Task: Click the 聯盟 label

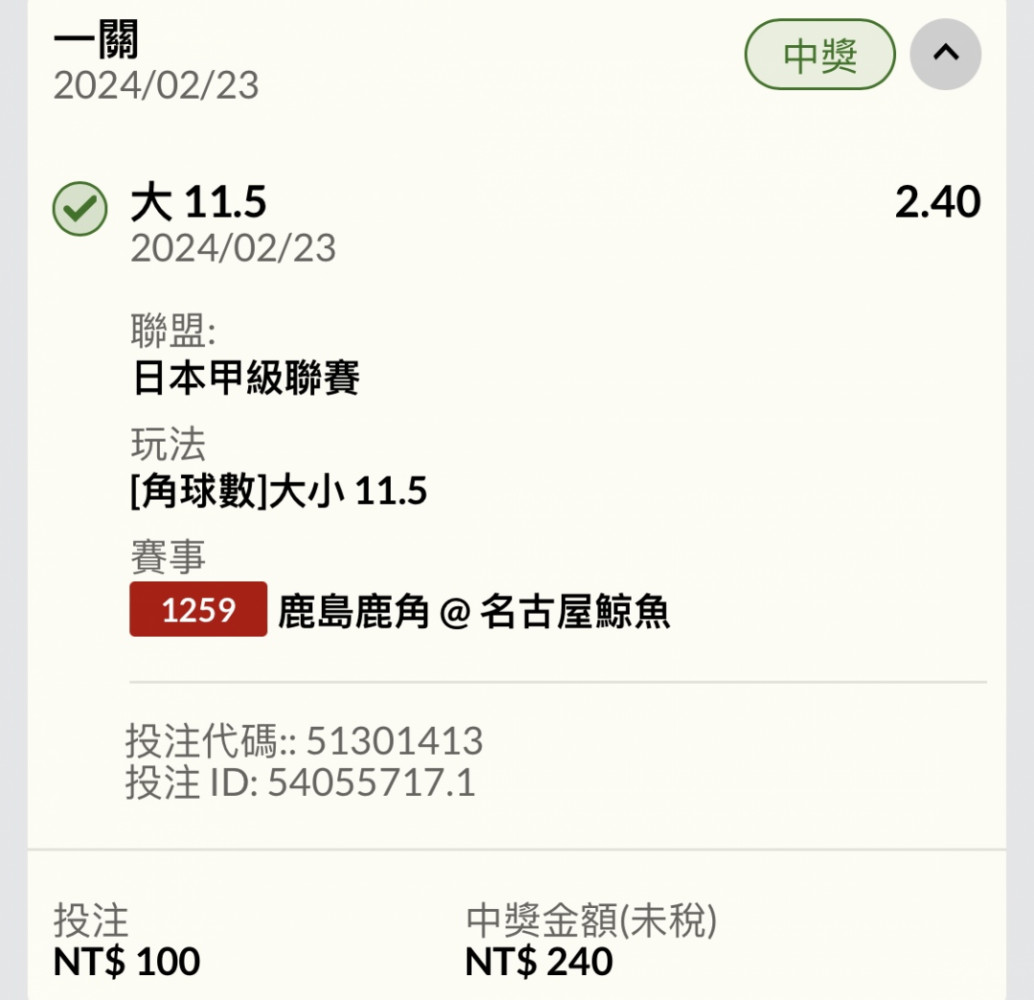Action: click(173, 330)
